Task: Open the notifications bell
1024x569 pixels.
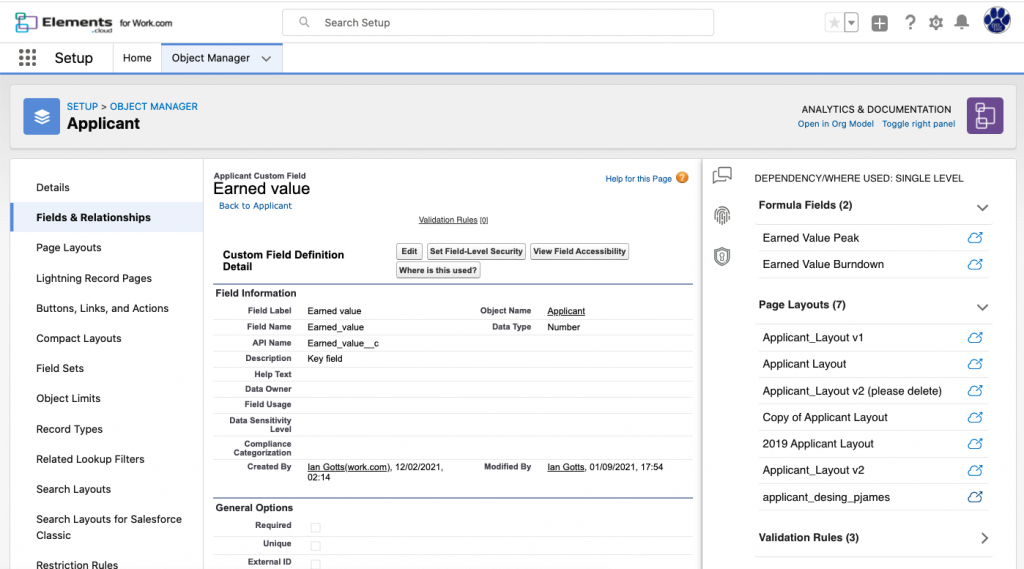Action: 961,22
